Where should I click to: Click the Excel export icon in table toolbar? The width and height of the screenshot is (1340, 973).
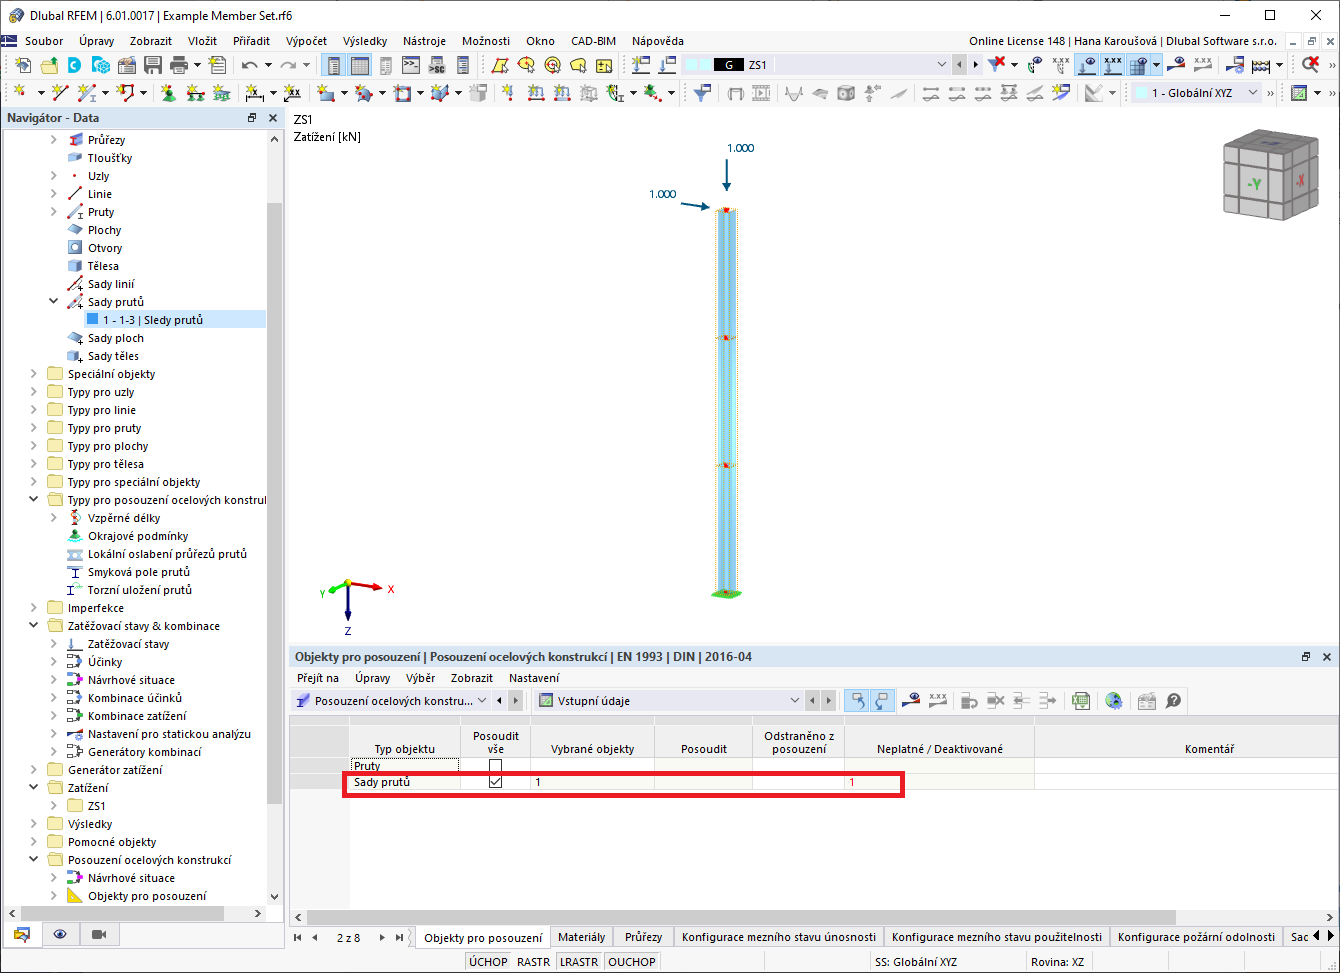tap(1081, 701)
